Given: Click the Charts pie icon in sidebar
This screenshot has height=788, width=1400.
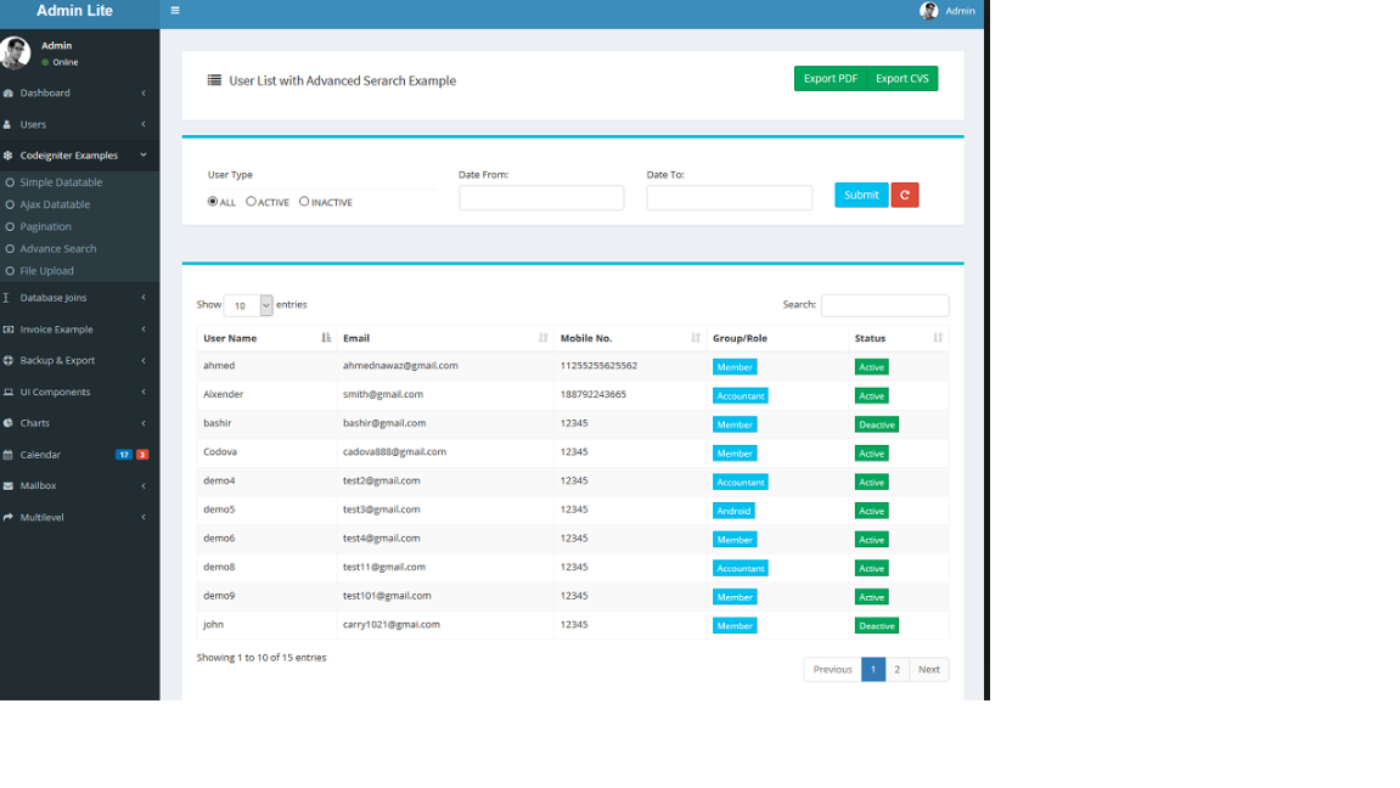Looking at the screenshot, I should [x=8, y=423].
